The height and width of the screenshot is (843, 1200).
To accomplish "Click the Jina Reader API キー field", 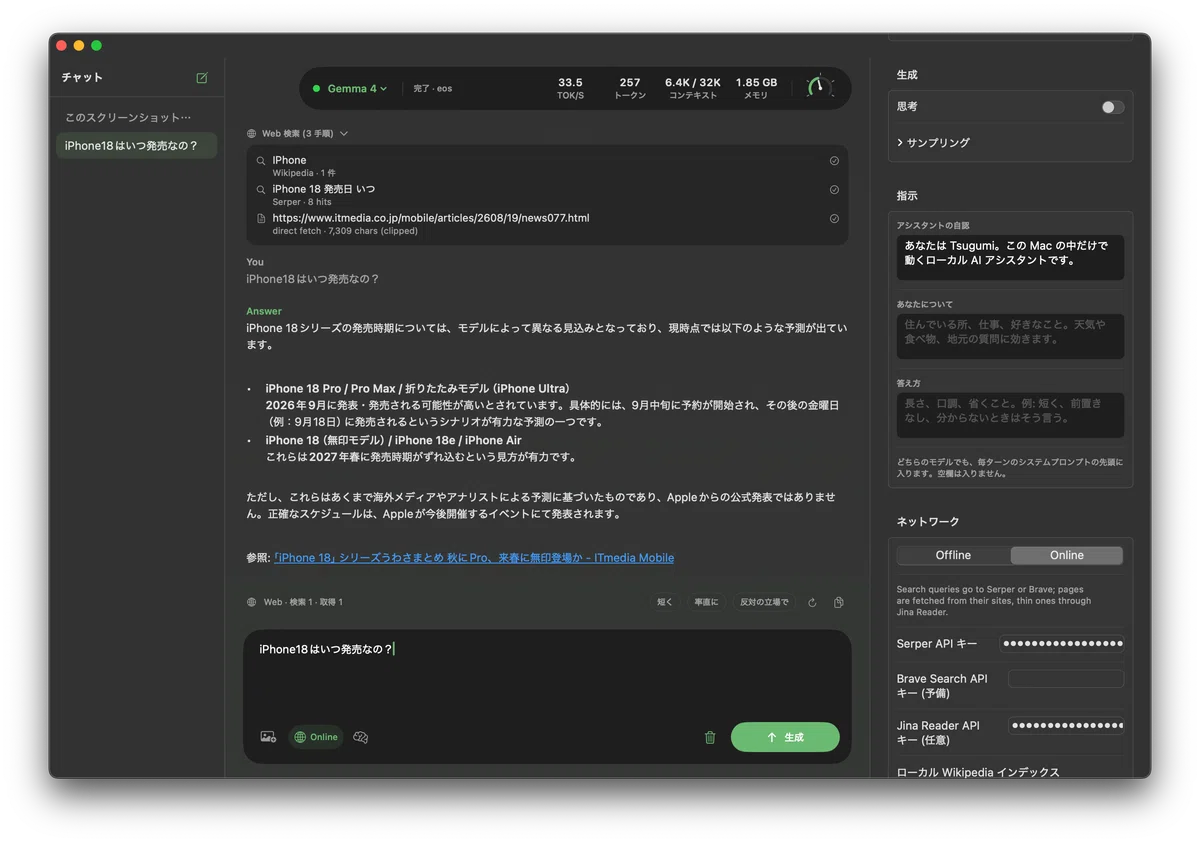I will click(1066, 726).
